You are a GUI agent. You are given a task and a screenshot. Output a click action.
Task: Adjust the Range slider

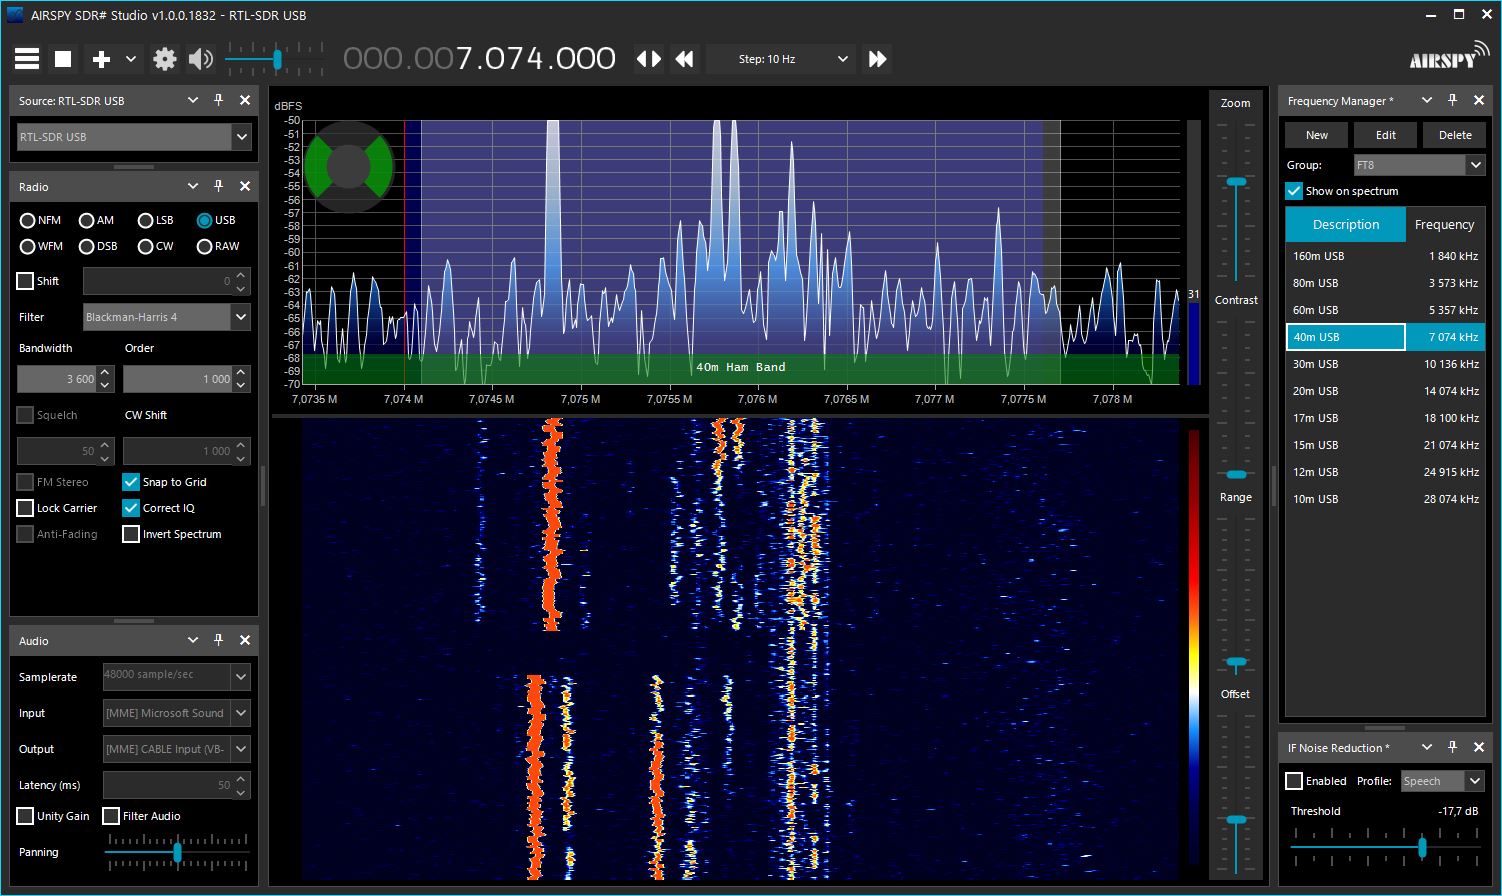[1237, 662]
